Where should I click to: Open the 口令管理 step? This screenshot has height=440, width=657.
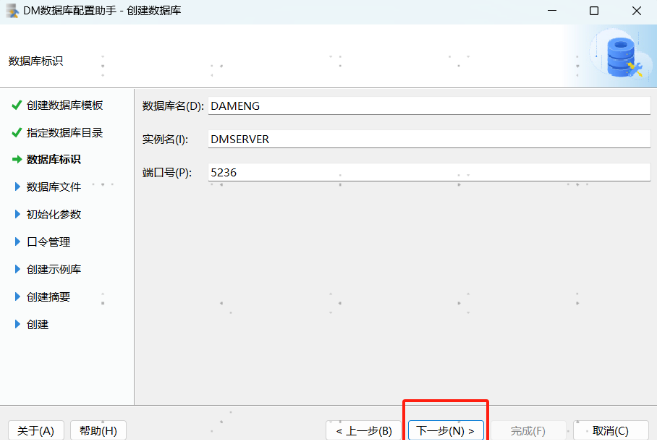[x=48, y=242]
